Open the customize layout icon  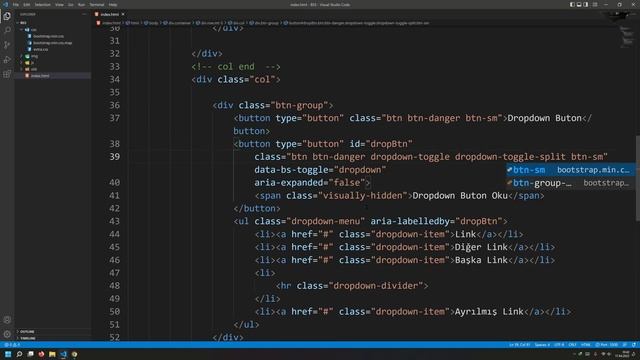pyautogui.click(x=595, y=4)
